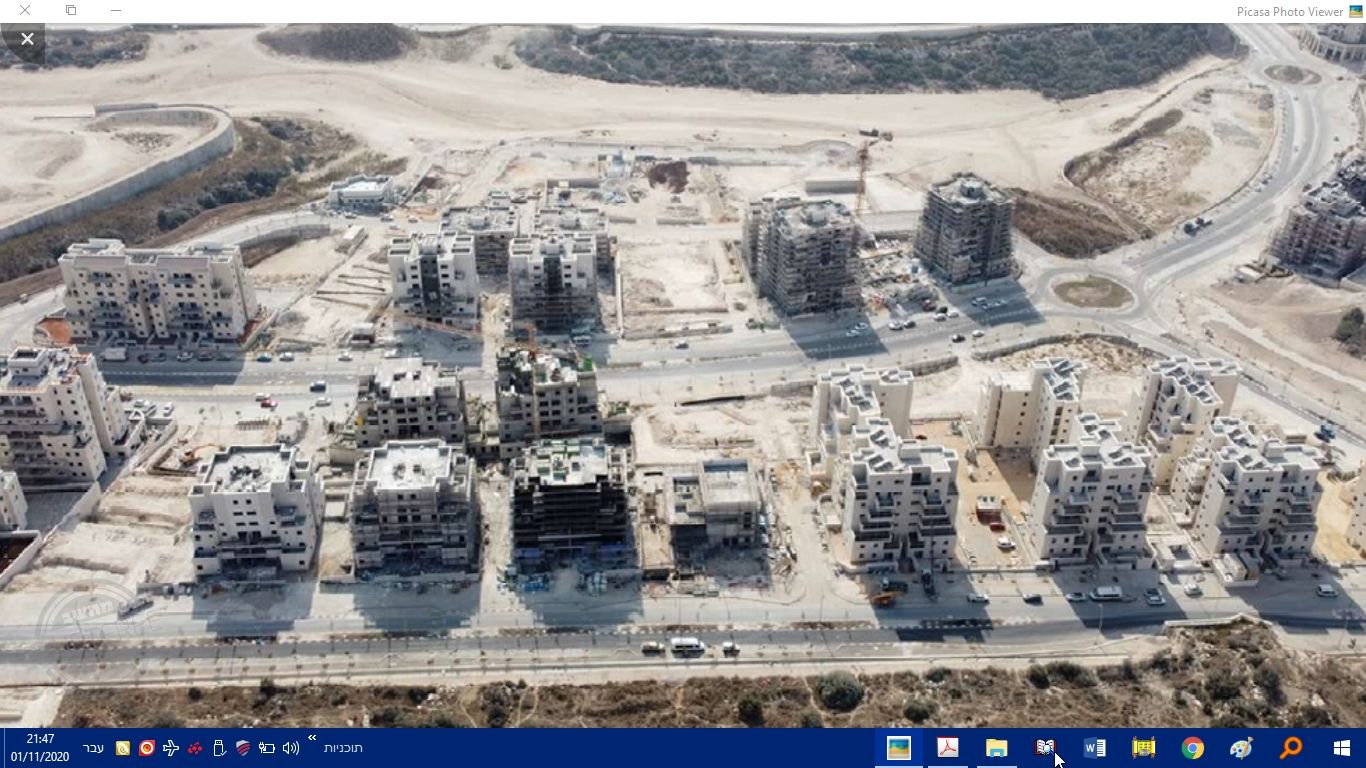Expand hidden tray icons with the chevron

click(312, 738)
